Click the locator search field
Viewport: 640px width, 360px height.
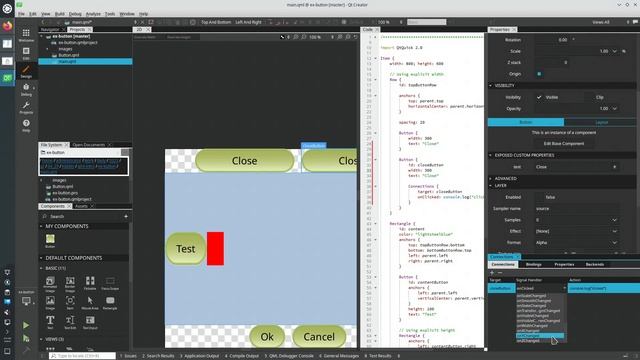pyautogui.click(x=83, y=356)
